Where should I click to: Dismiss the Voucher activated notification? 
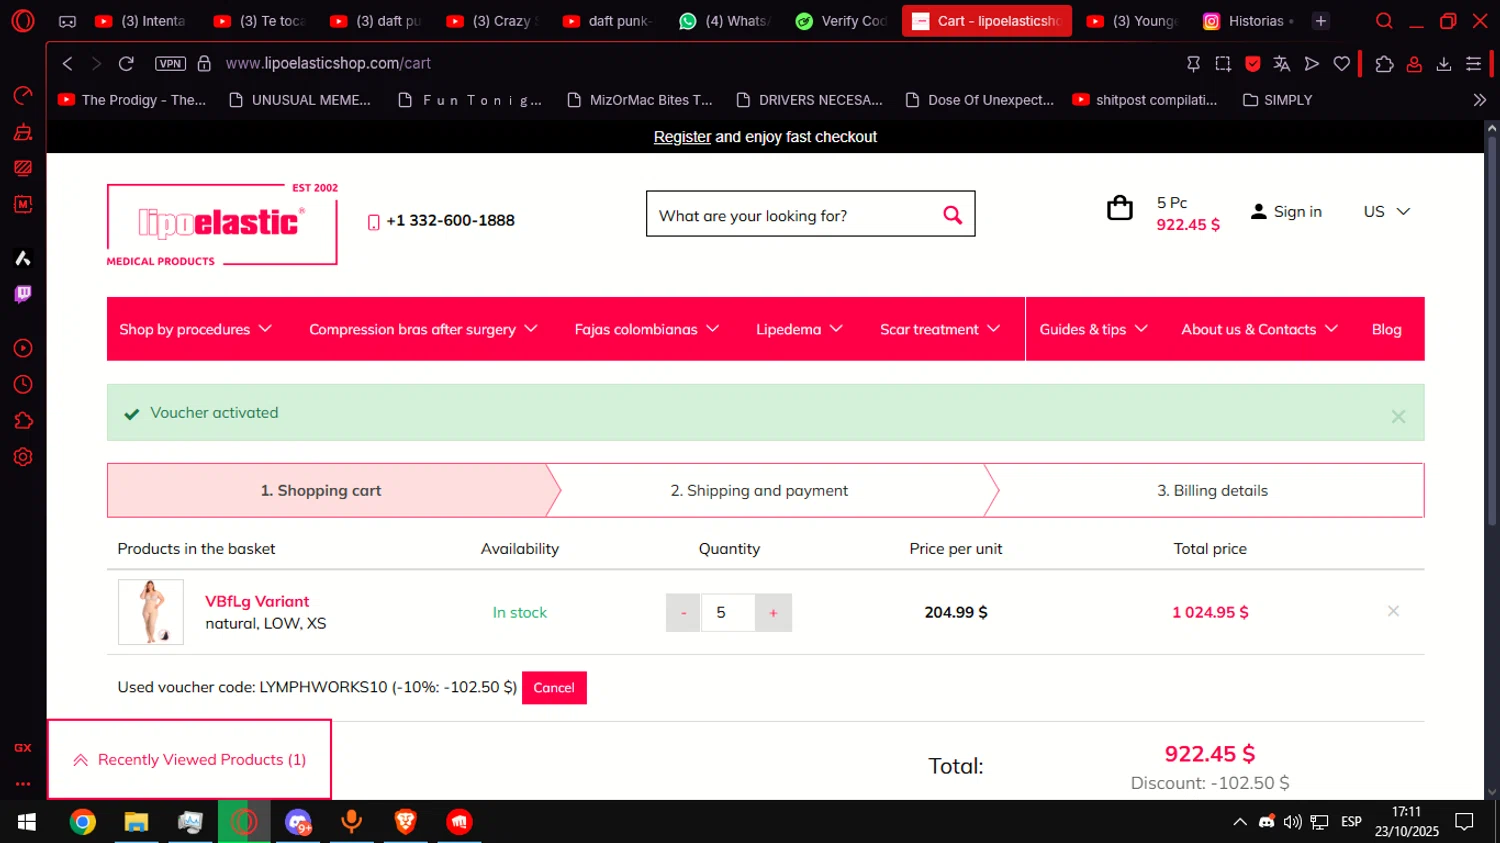point(1398,417)
